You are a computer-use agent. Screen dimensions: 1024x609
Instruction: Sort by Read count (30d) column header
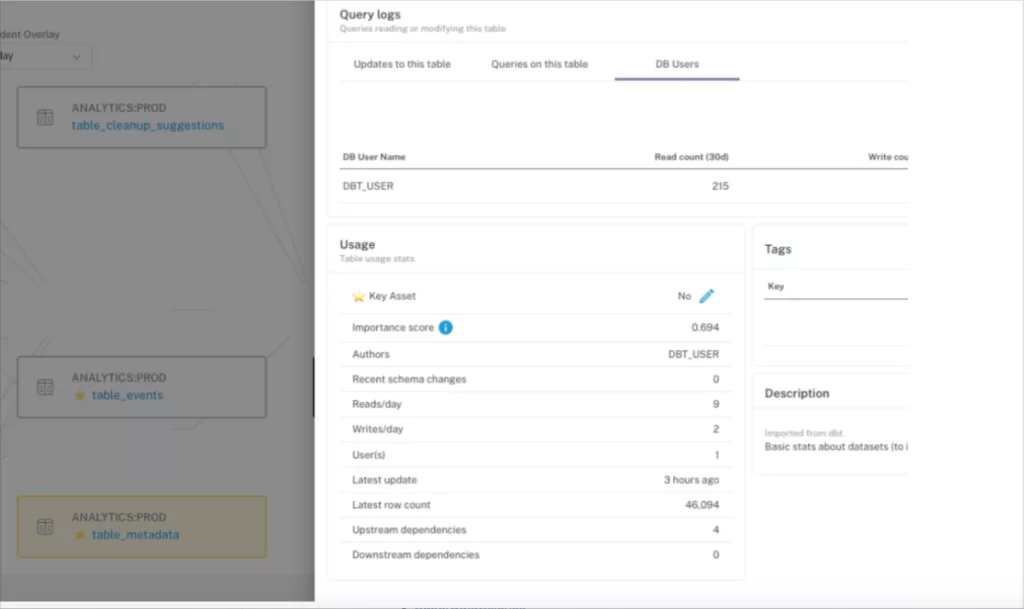(x=692, y=157)
